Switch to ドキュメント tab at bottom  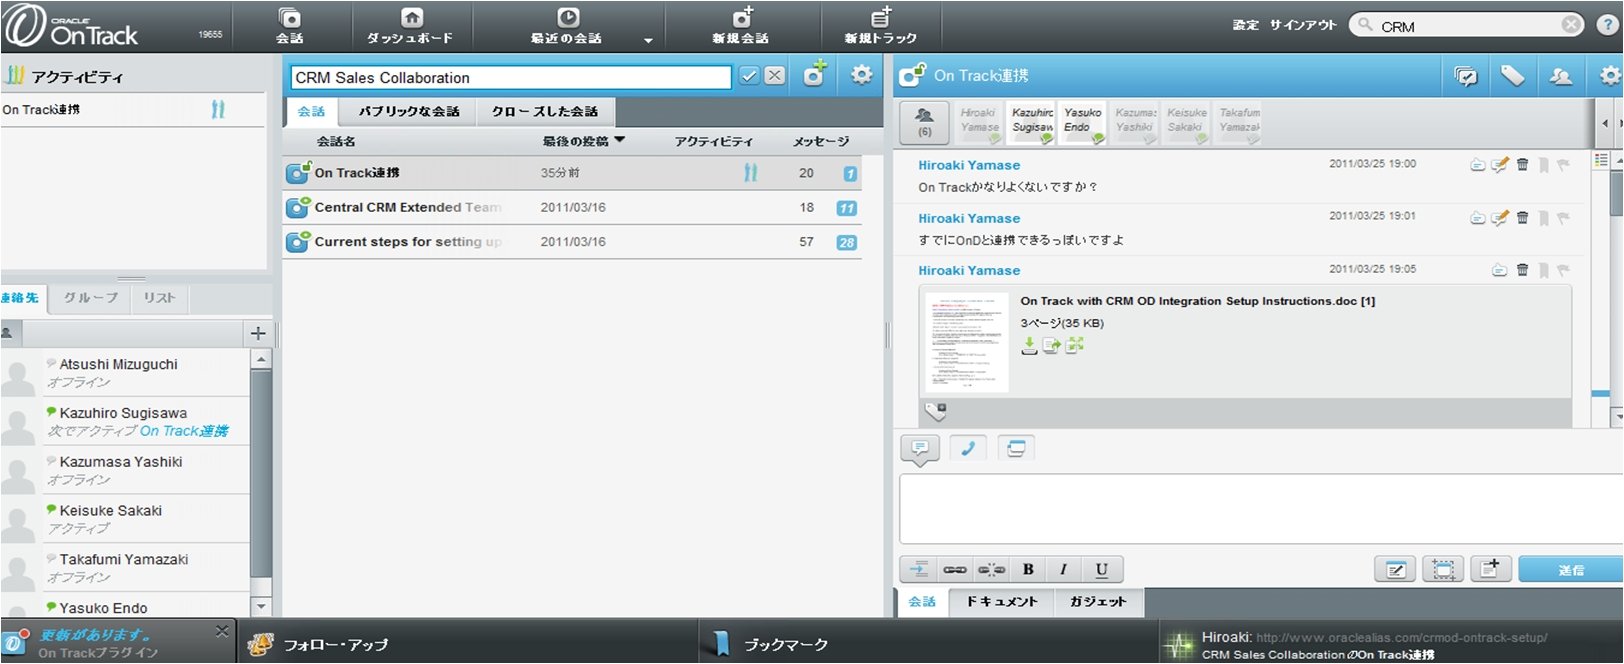point(1001,602)
